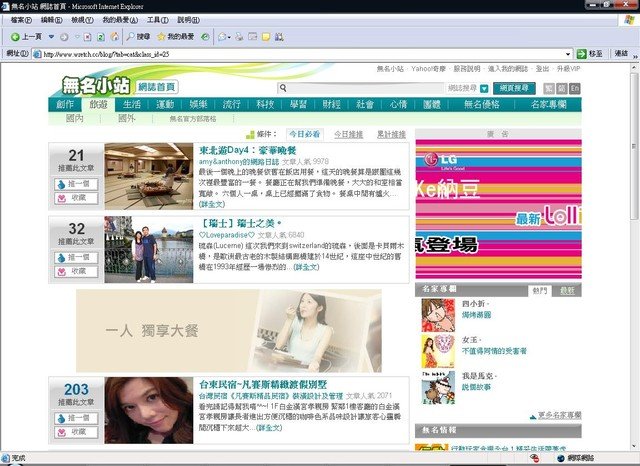The width and height of the screenshot is (640, 466).
Task: Open the 檢視(V) menu
Action: click(x=82, y=20)
